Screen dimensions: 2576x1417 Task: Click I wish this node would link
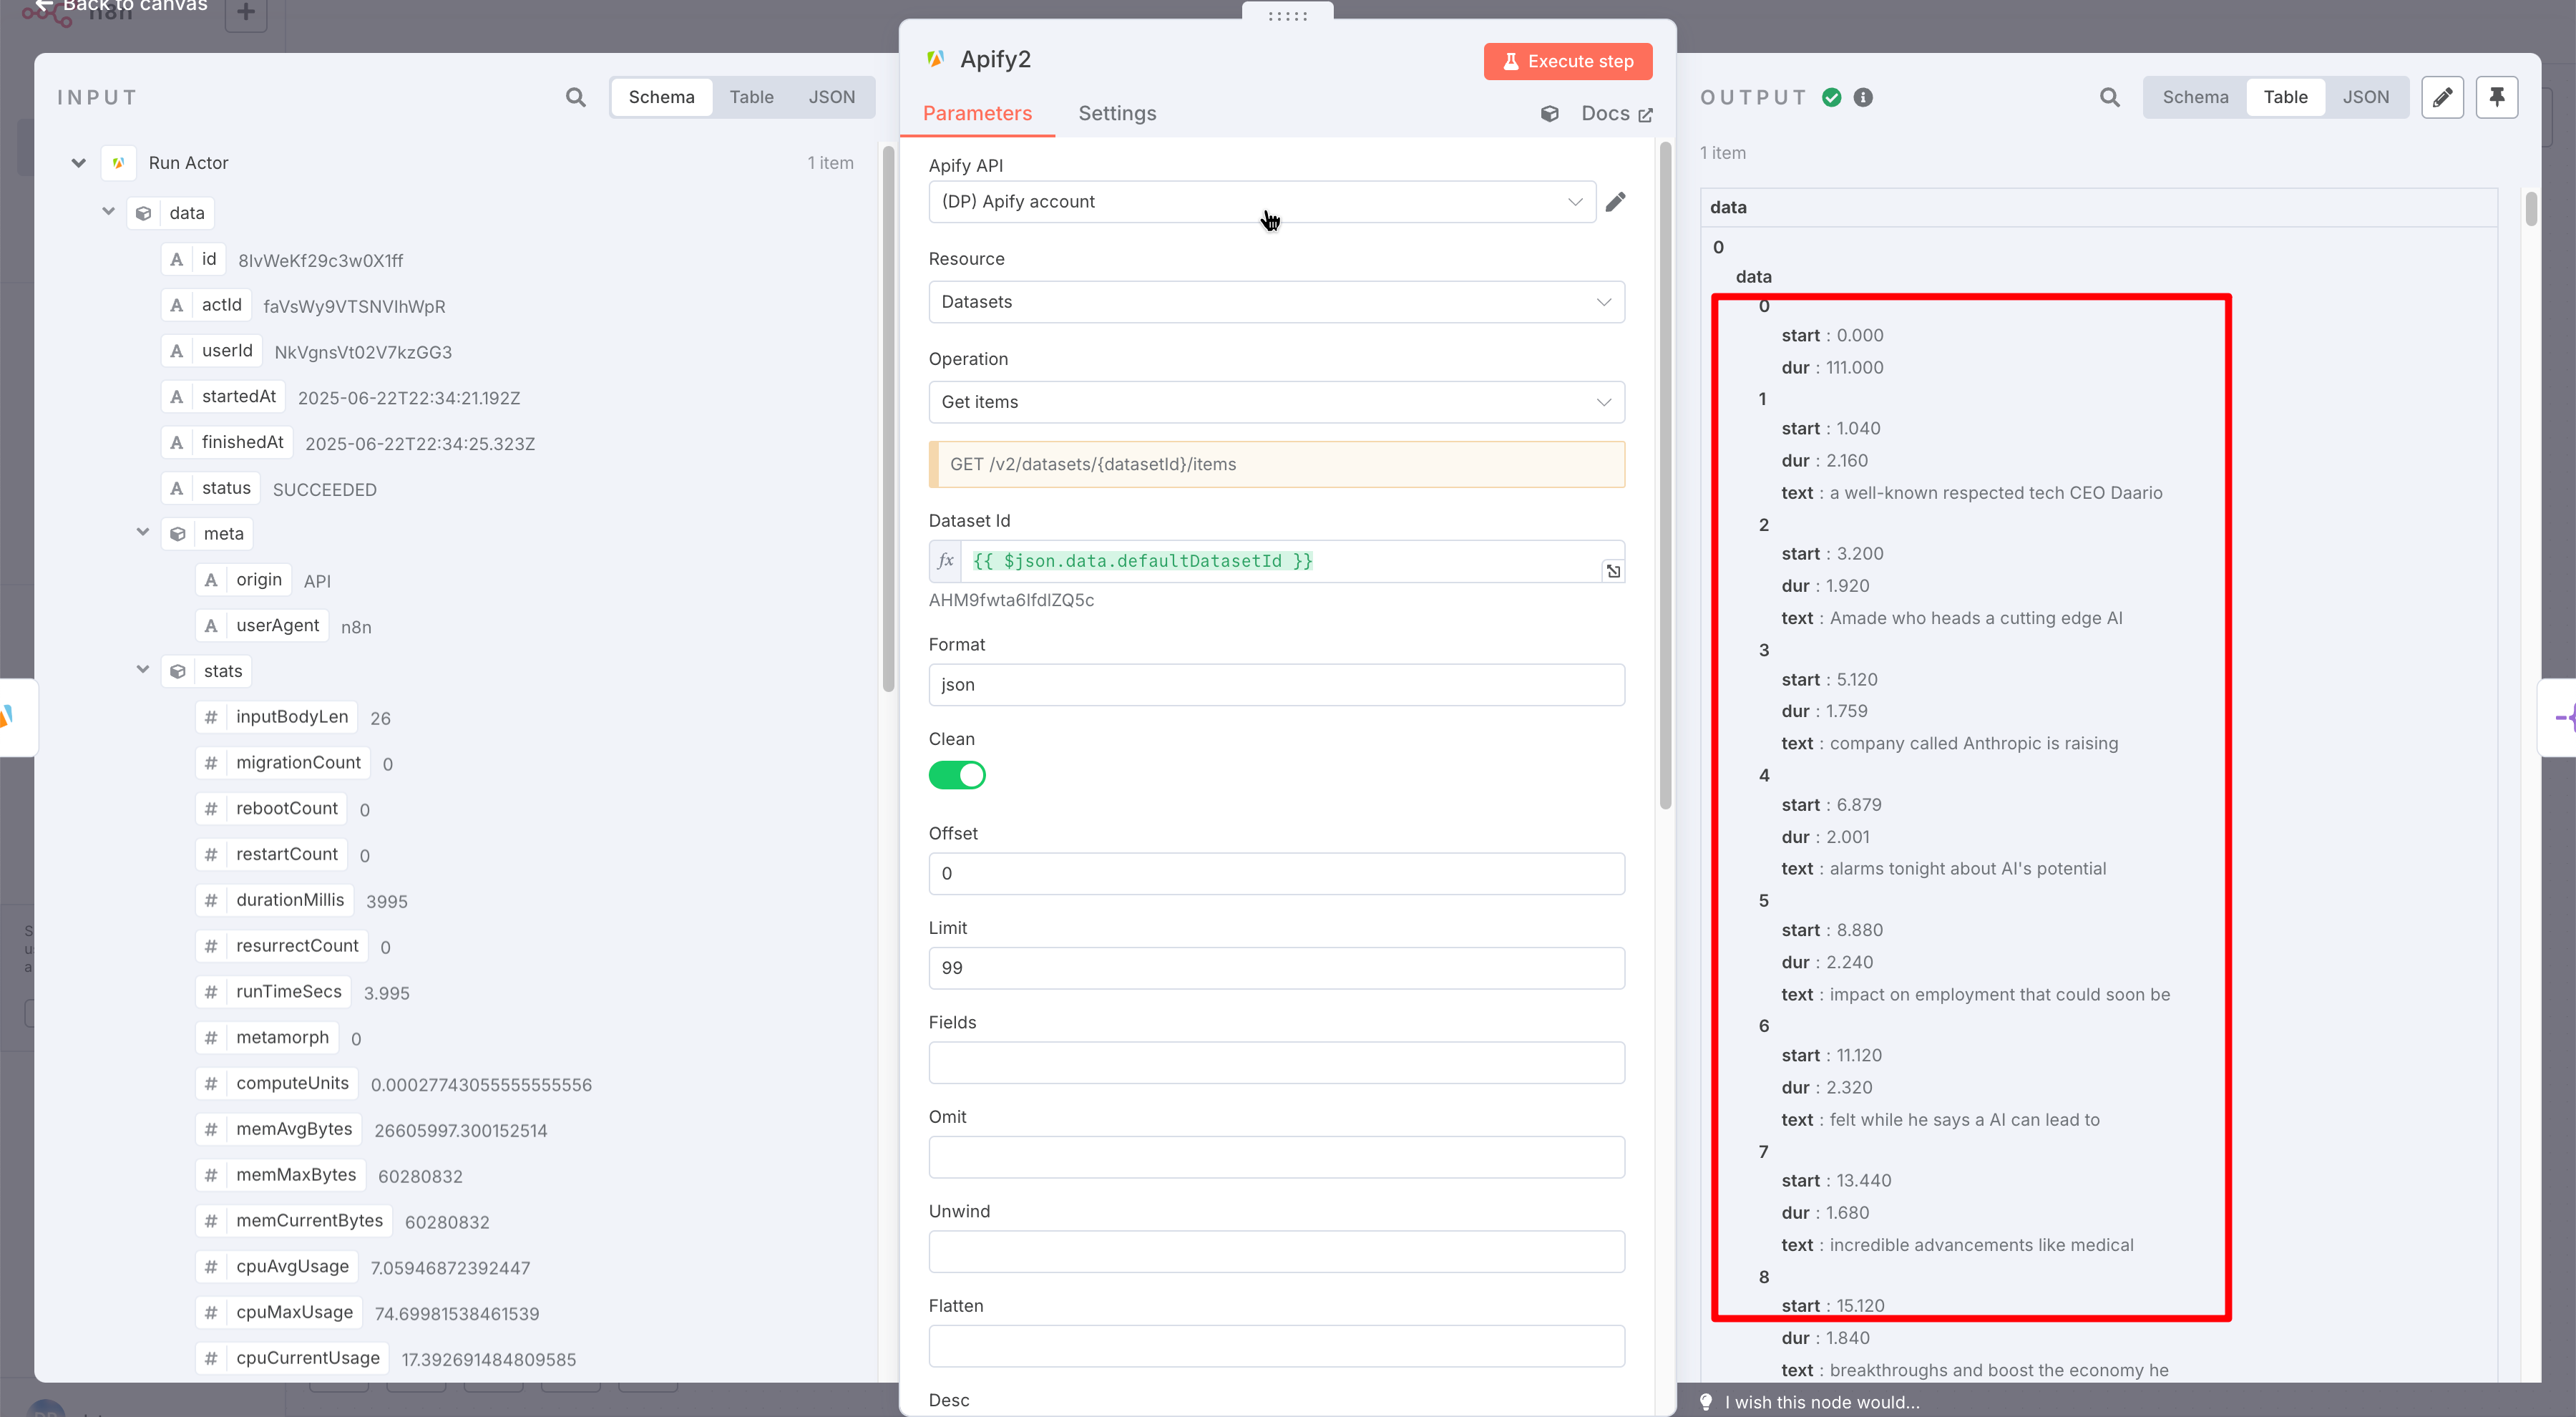(1821, 1402)
